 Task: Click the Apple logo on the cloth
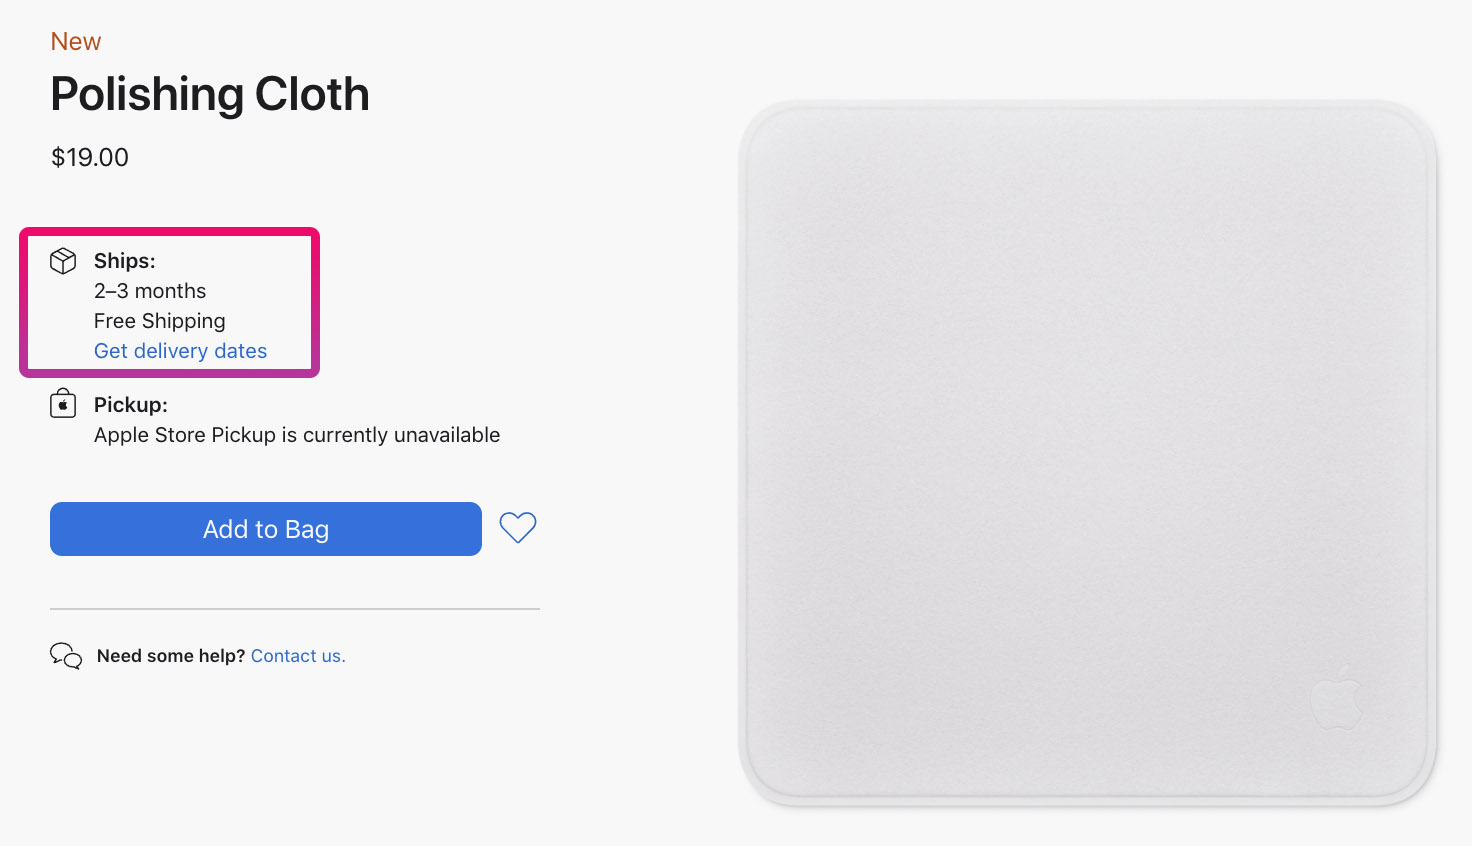coord(1337,697)
